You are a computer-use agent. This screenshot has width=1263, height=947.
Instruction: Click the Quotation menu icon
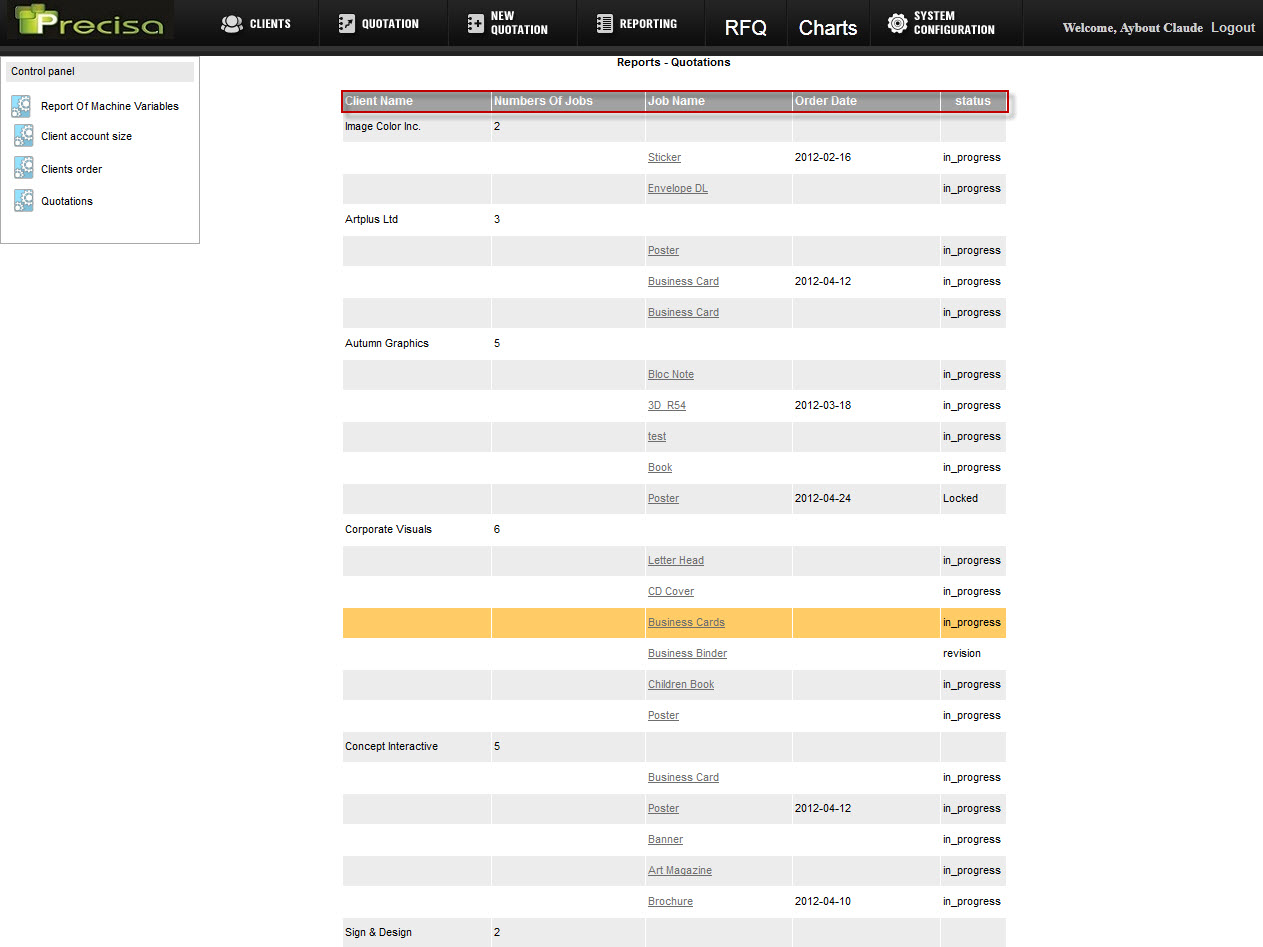(x=346, y=23)
